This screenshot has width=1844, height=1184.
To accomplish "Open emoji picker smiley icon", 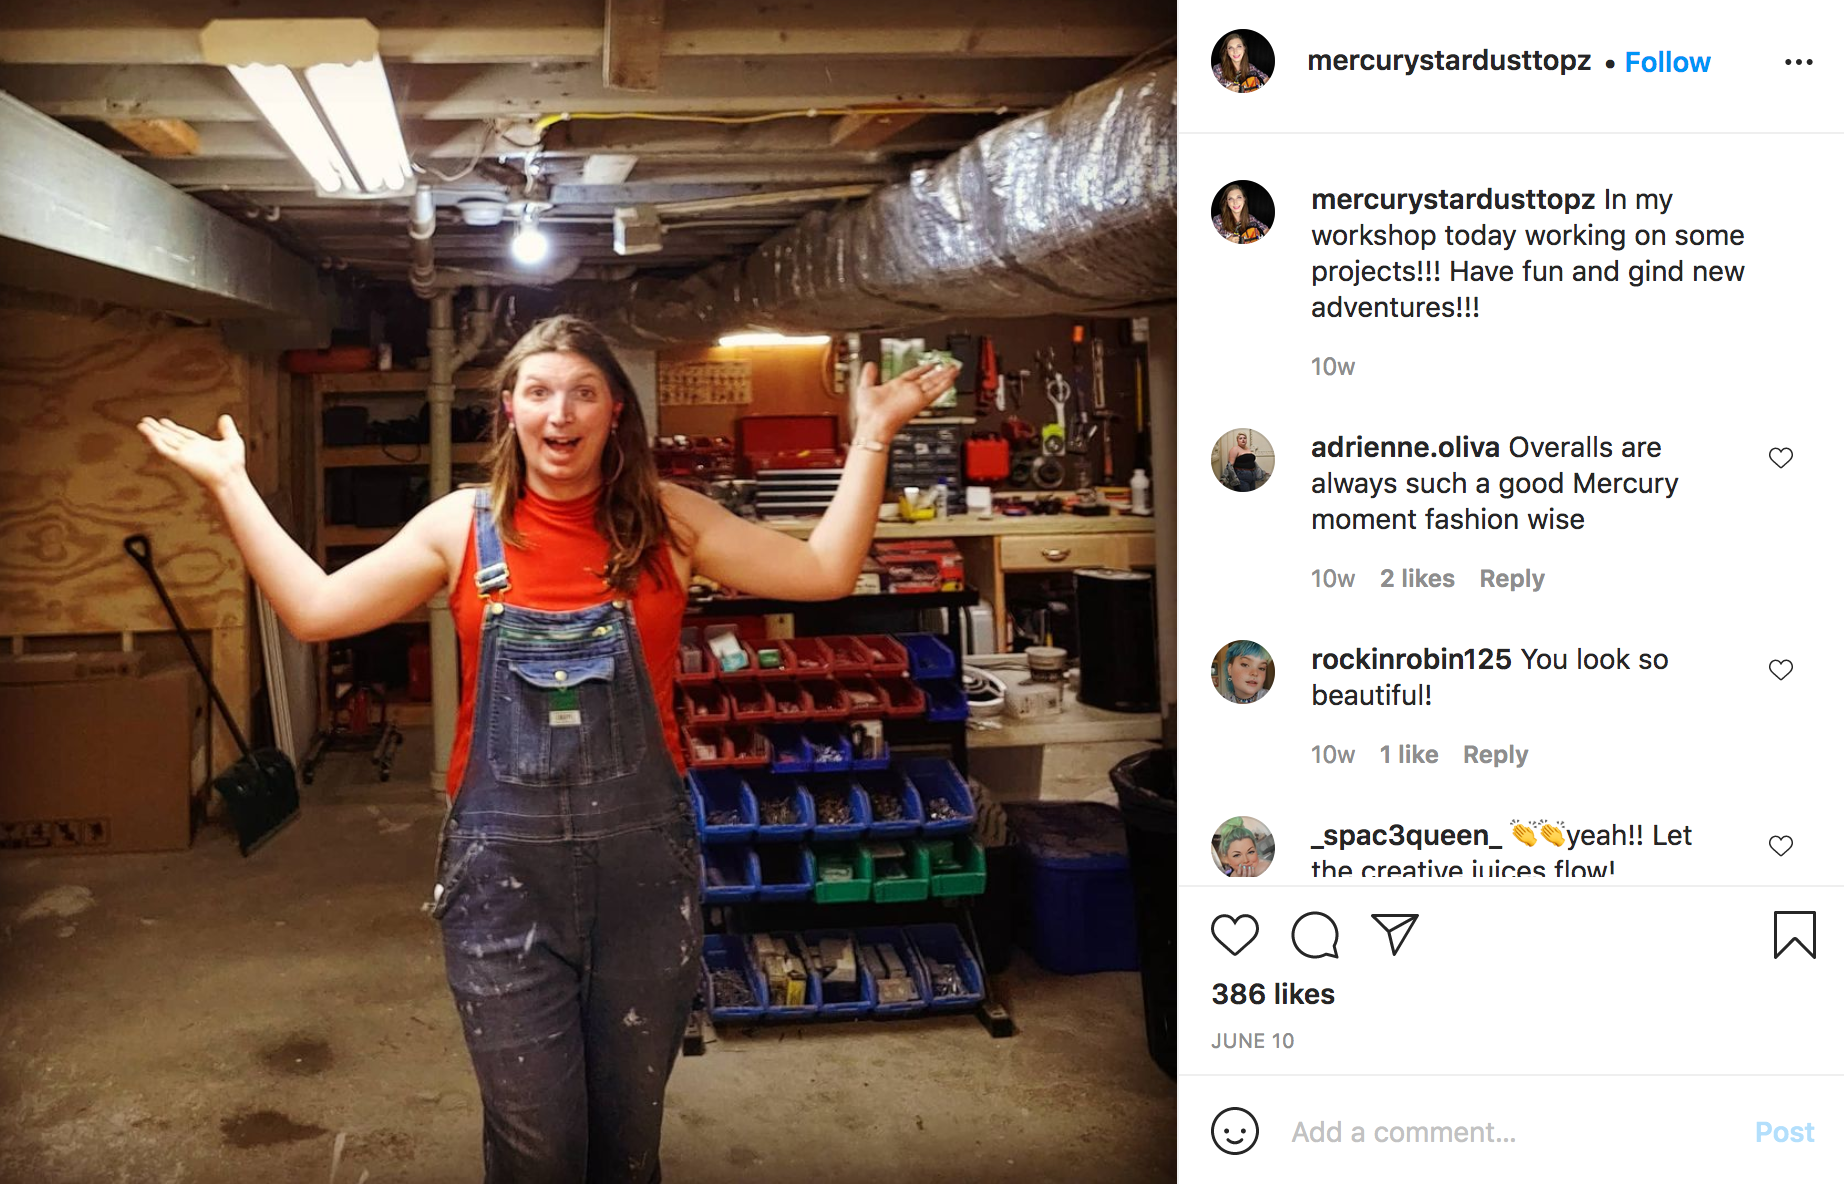I will (1234, 1131).
